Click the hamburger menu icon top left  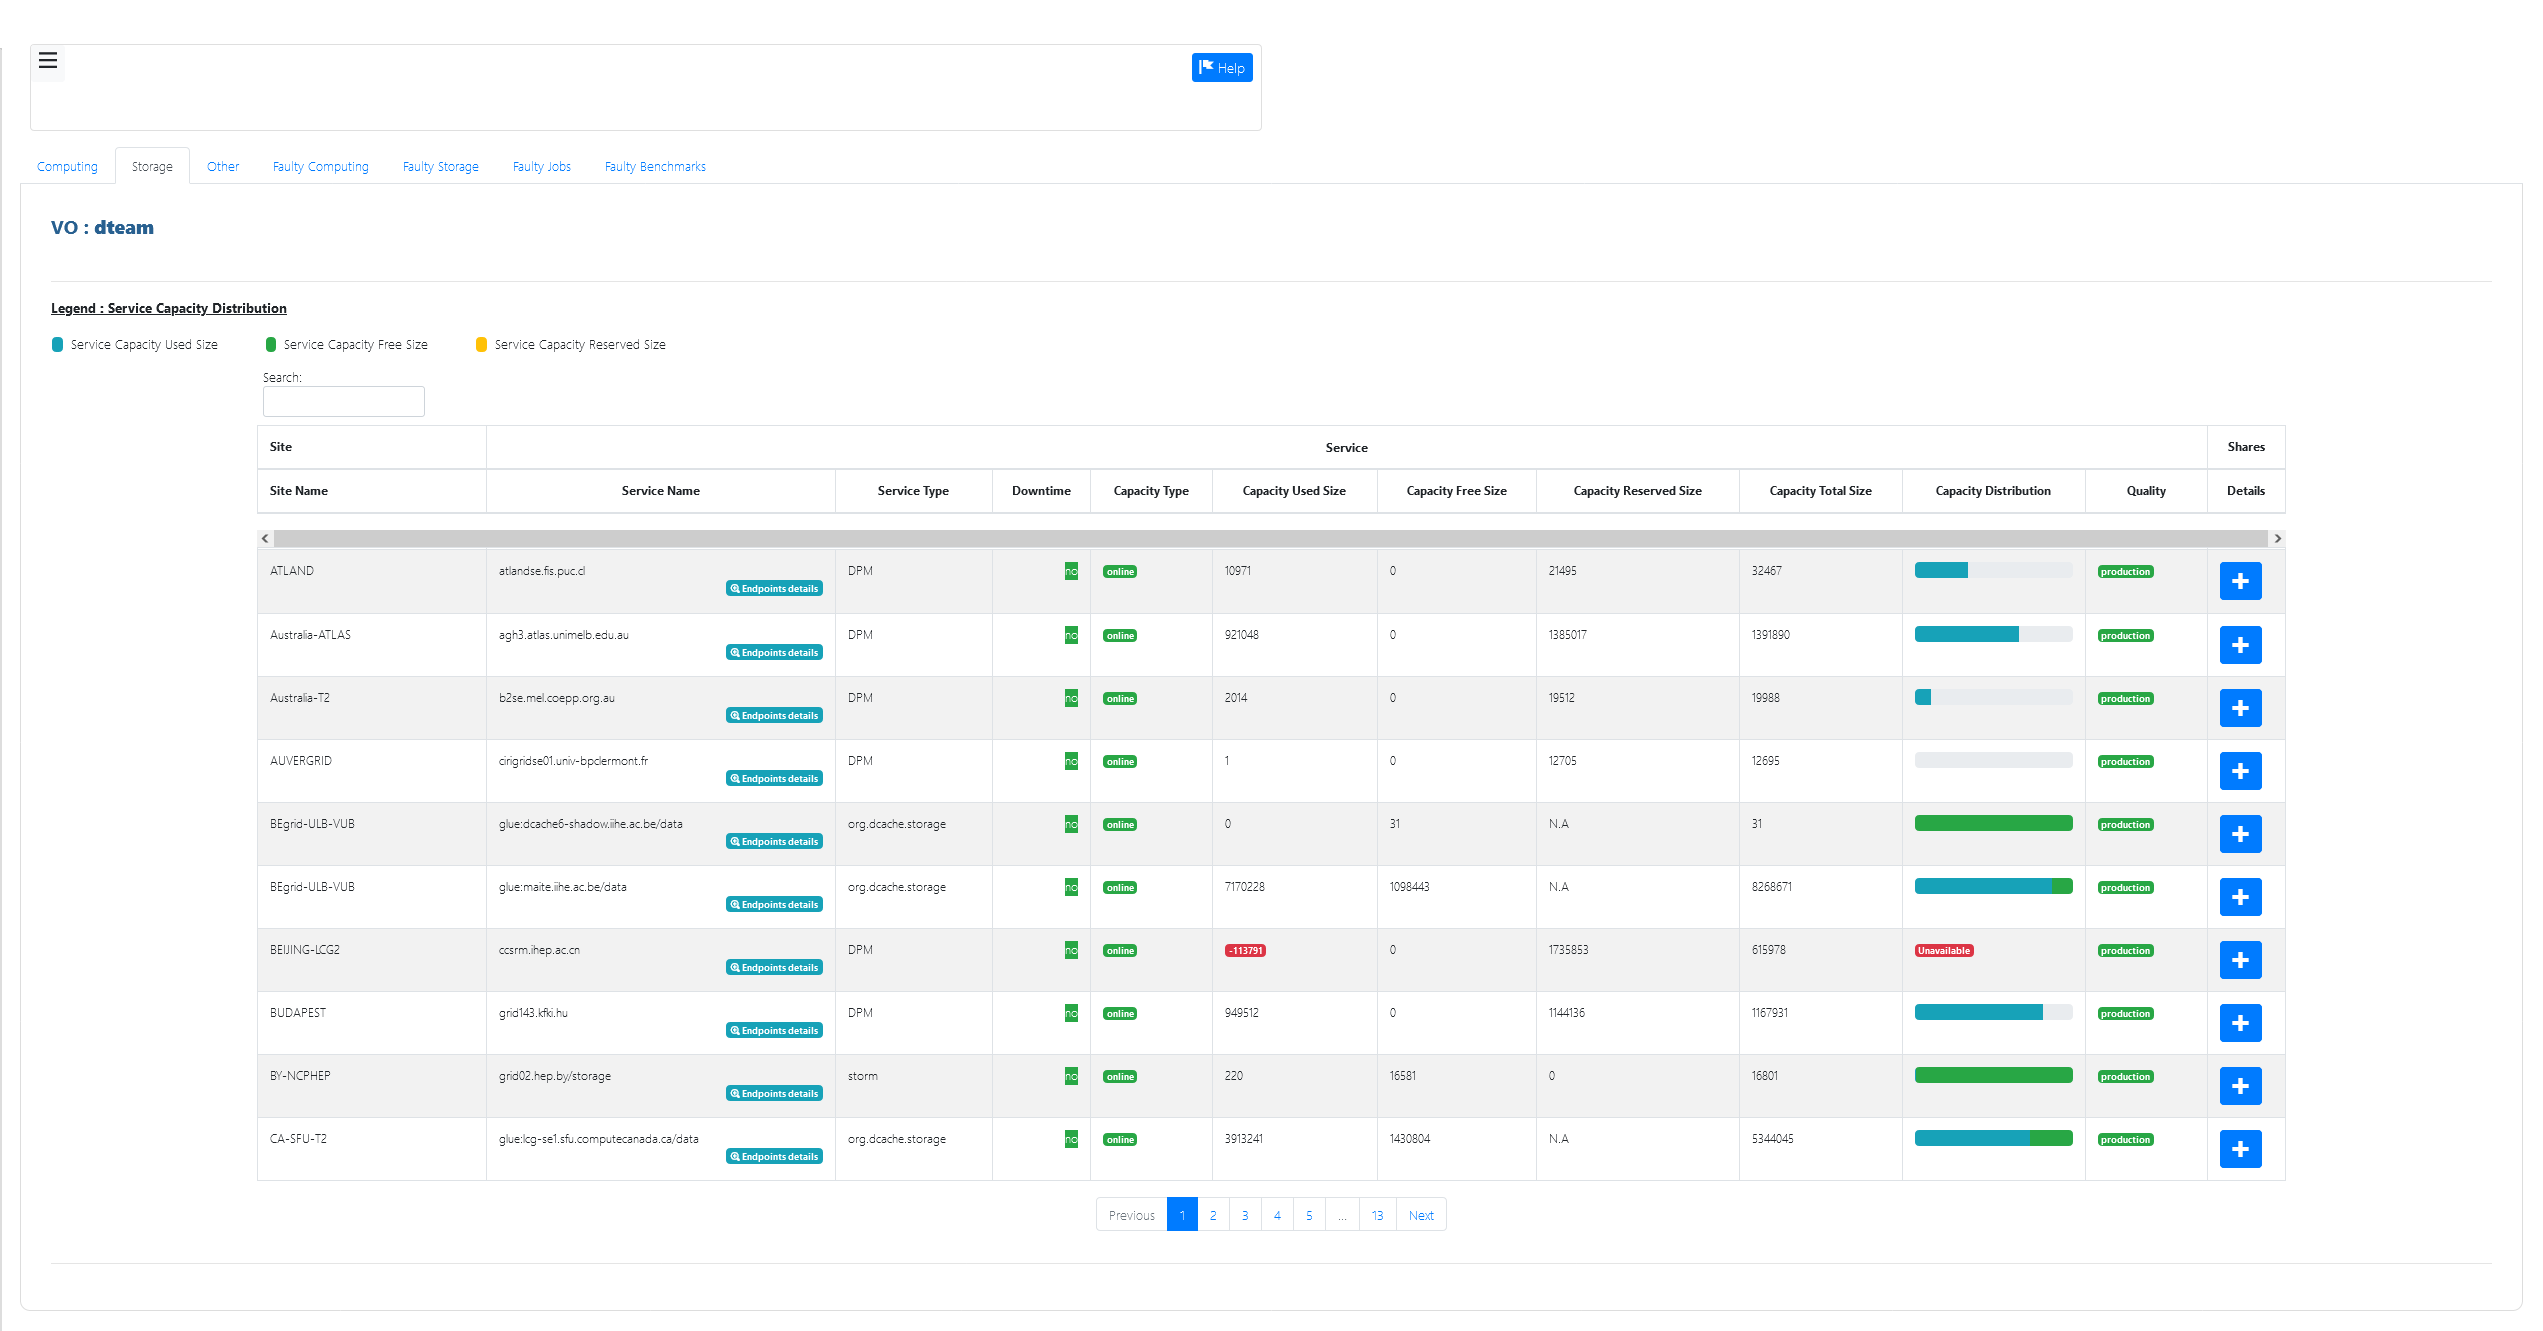click(49, 61)
